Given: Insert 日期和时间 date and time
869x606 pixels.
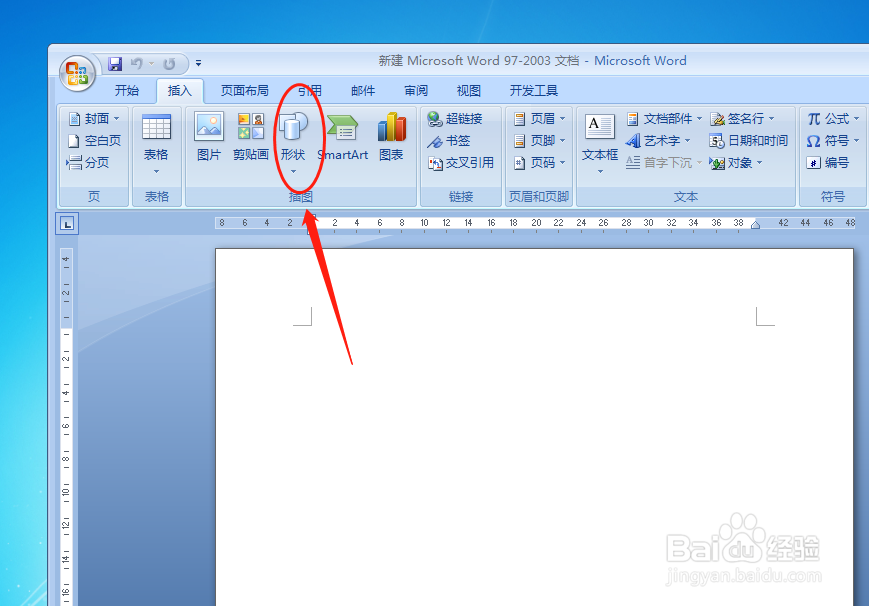Looking at the screenshot, I should click(x=748, y=141).
